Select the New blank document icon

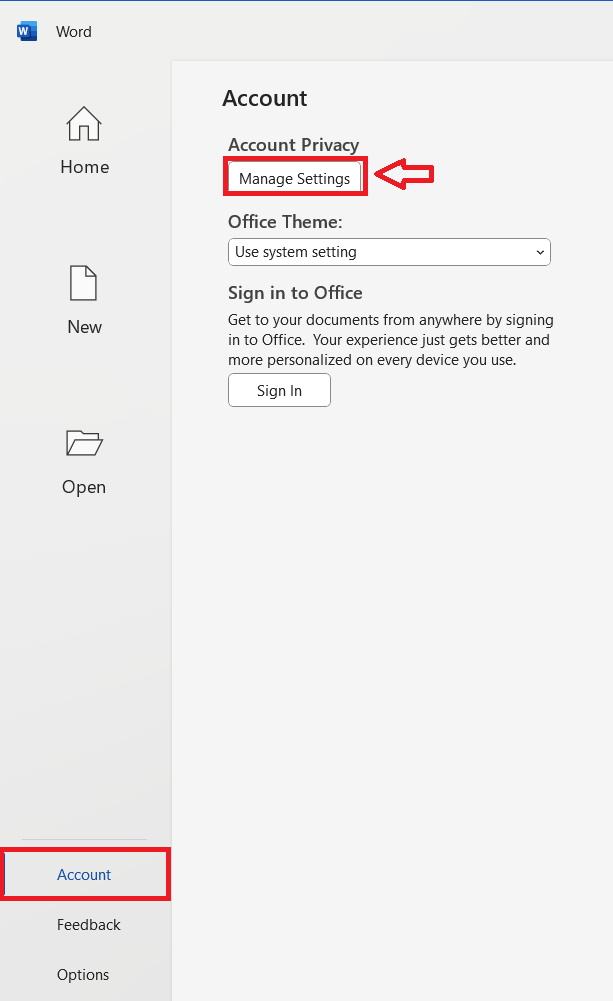[x=84, y=283]
